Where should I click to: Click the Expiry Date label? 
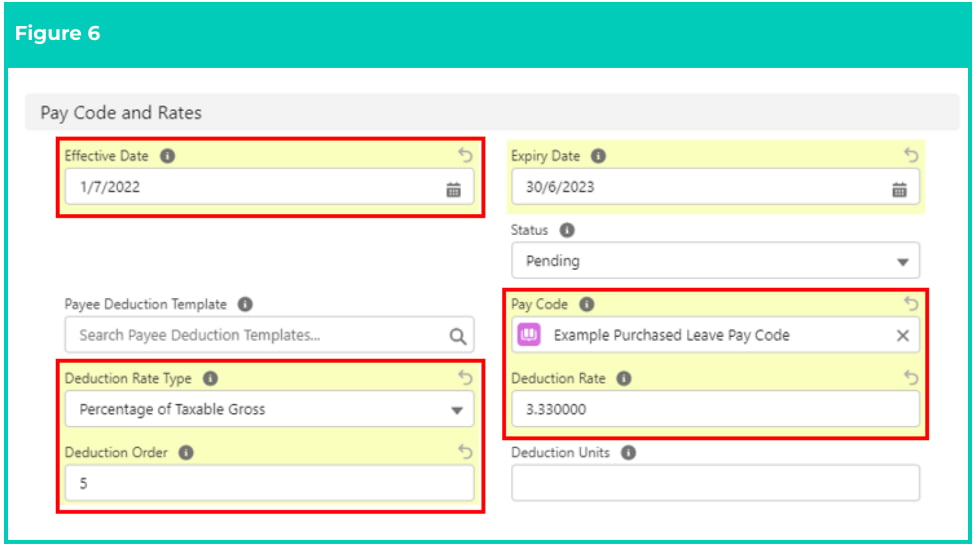(545, 156)
